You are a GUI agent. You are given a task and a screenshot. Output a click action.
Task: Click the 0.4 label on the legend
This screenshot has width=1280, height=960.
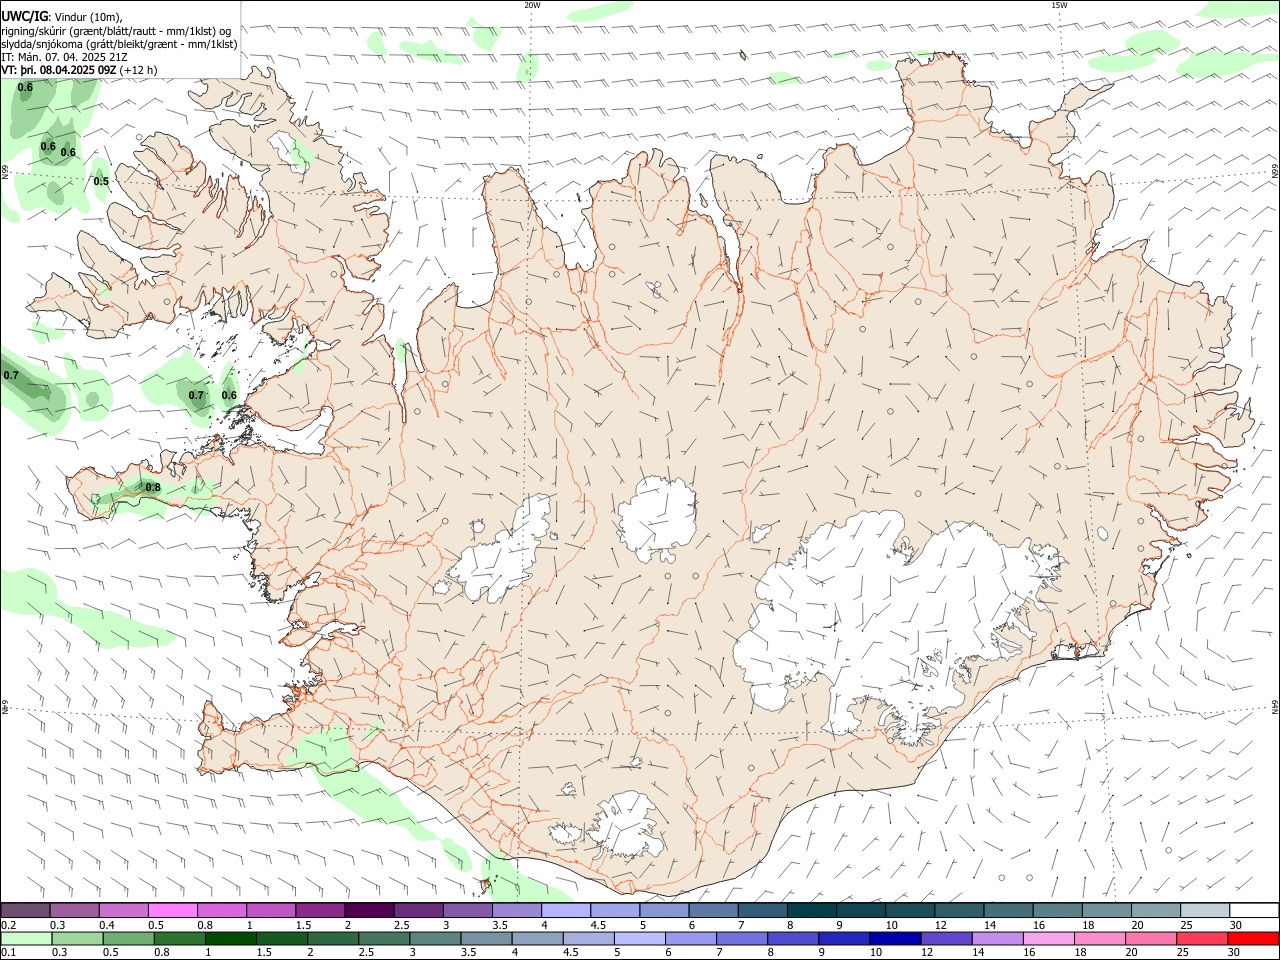click(x=107, y=925)
